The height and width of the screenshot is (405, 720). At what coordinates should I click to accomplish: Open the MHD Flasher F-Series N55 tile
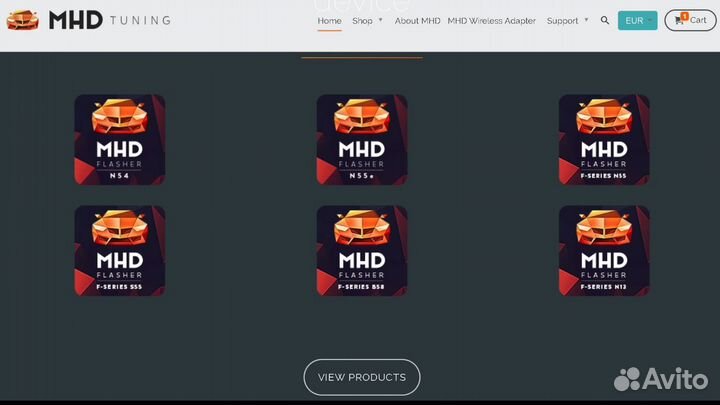tap(604, 140)
